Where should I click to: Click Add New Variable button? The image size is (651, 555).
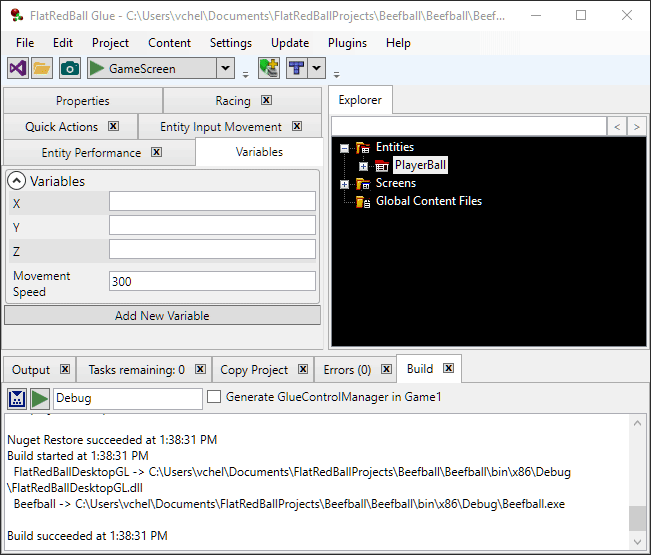point(162,315)
